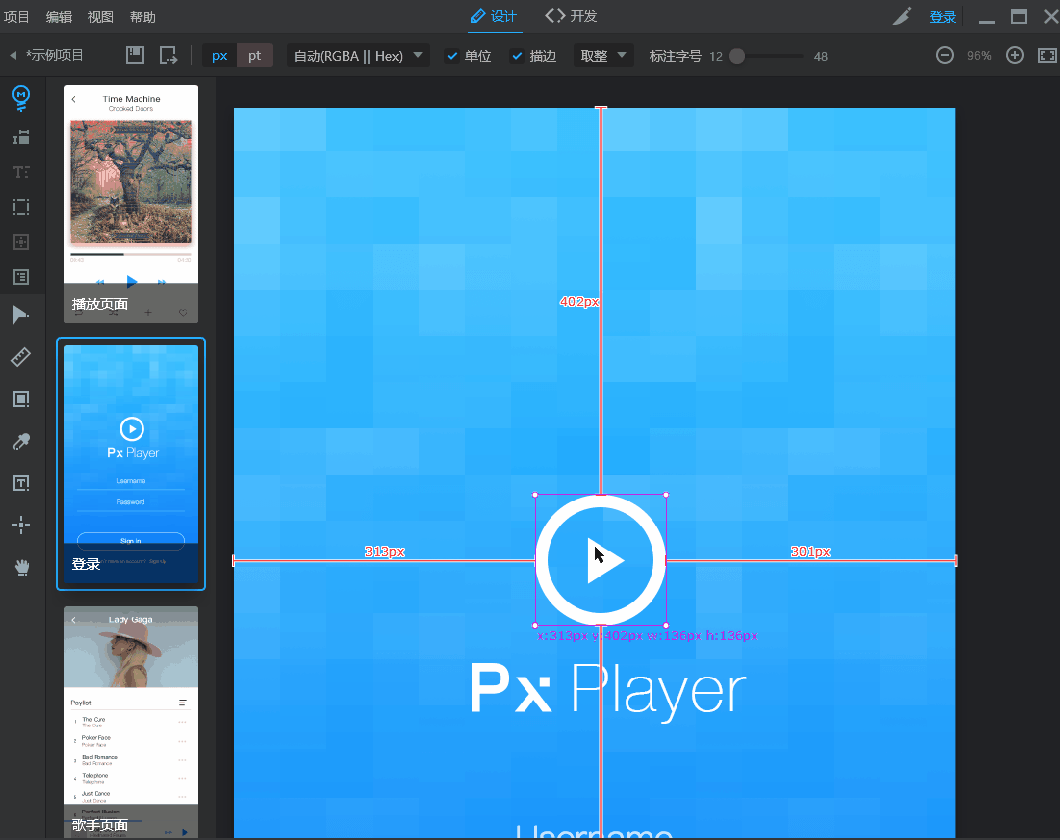Image resolution: width=1060 pixels, height=840 pixels.
Task: Select the list note annotation tool
Action: click(21, 276)
